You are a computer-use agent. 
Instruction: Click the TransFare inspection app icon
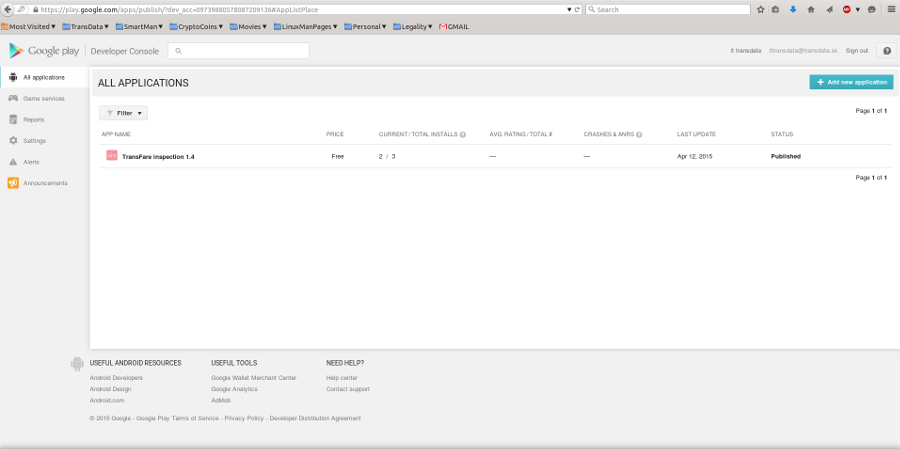click(111, 156)
